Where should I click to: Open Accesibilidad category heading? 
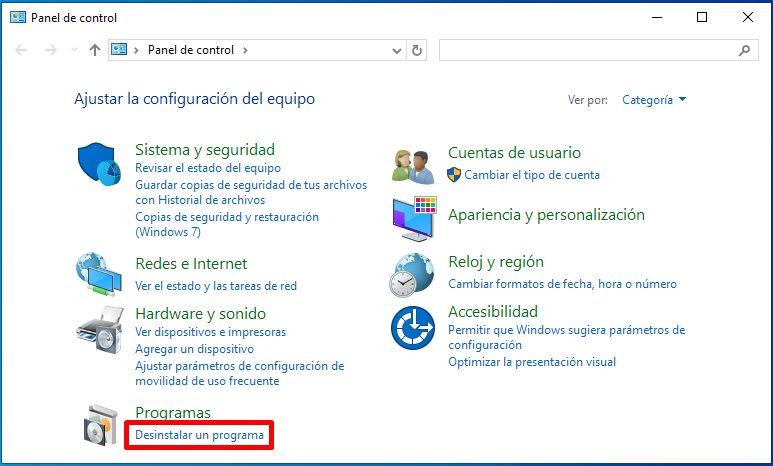click(x=493, y=312)
